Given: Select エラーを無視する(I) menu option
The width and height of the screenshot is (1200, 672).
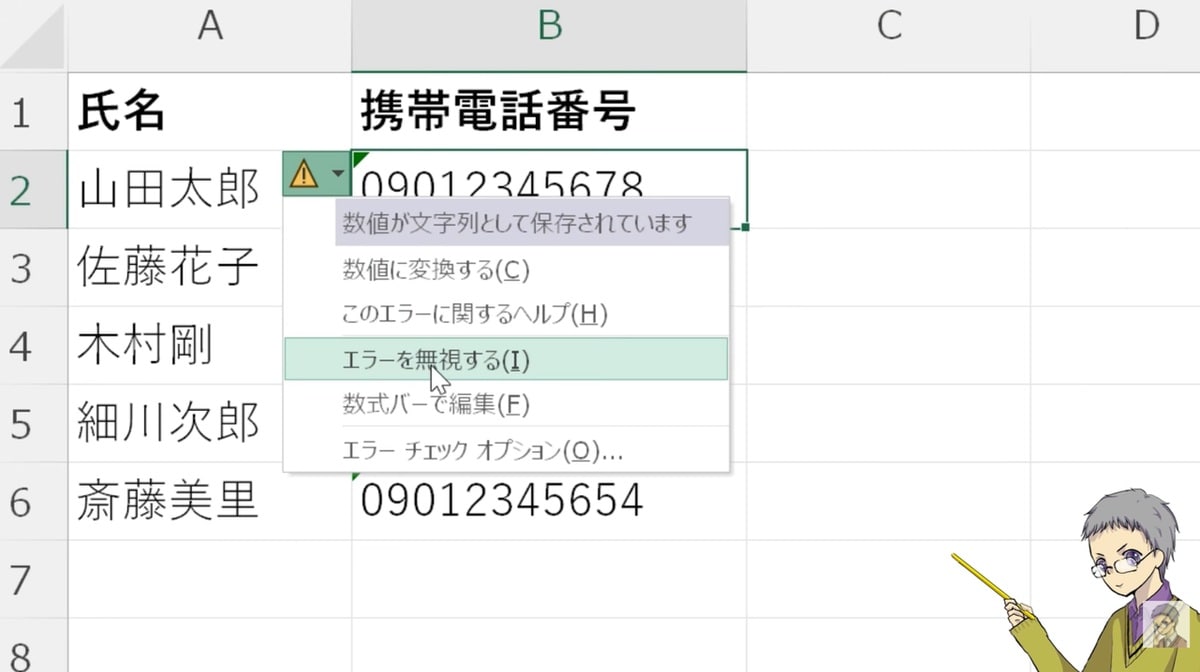Looking at the screenshot, I should click(x=506, y=359).
